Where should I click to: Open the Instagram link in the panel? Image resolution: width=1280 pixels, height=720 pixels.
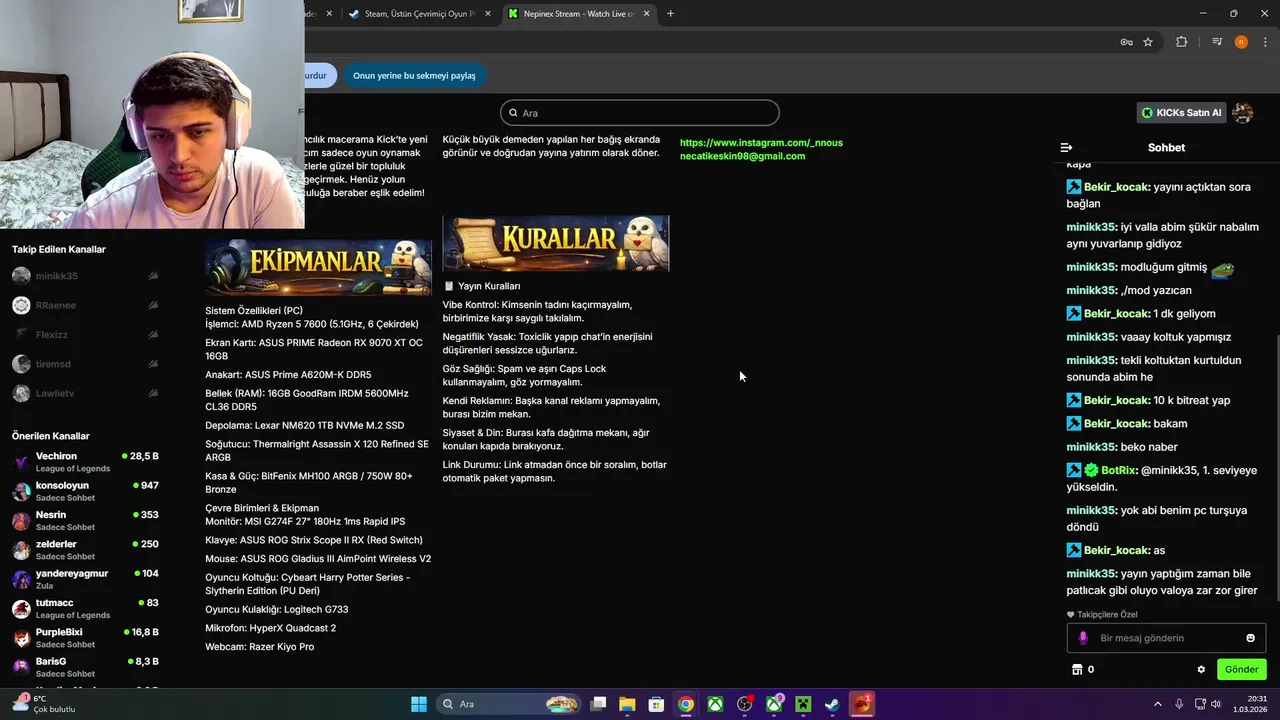(x=761, y=143)
